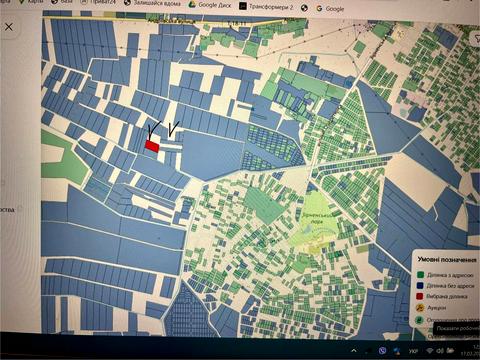Click the Вибрана ділянка legend label
The image size is (480, 360).
pyautogui.click(x=447, y=296)
